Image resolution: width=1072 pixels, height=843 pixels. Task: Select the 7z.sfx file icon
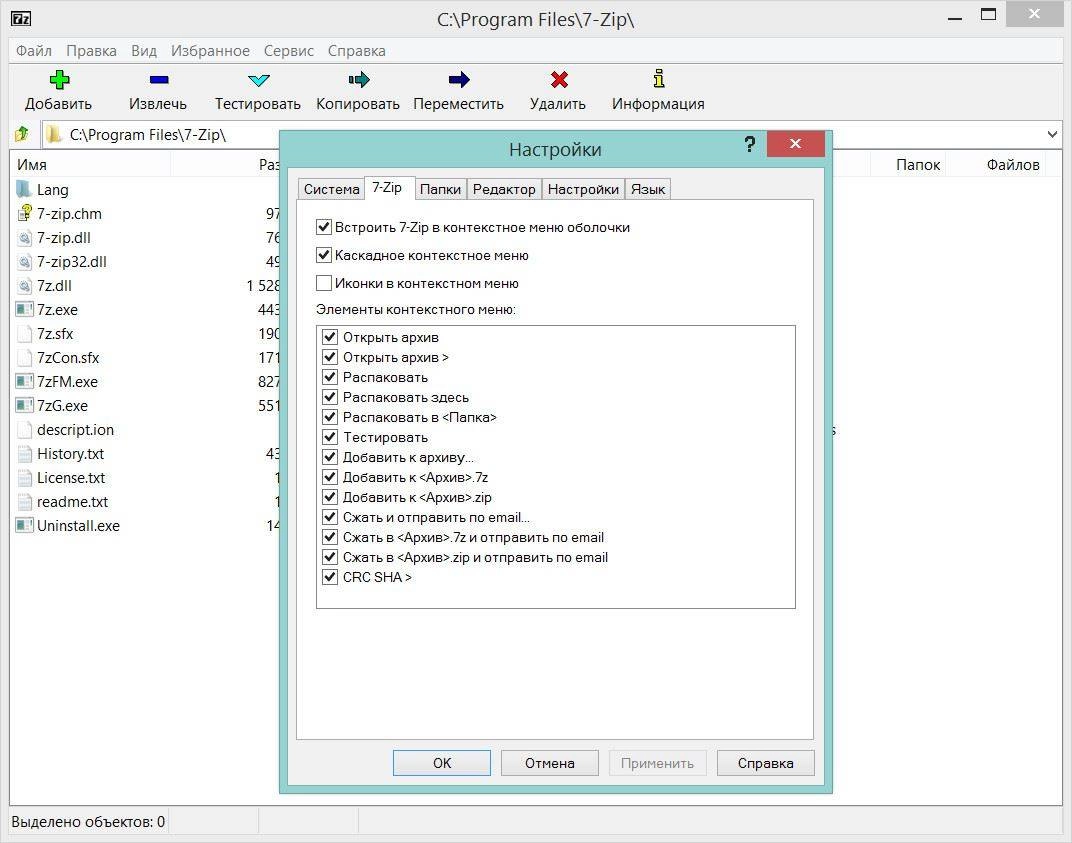[25, 334]
